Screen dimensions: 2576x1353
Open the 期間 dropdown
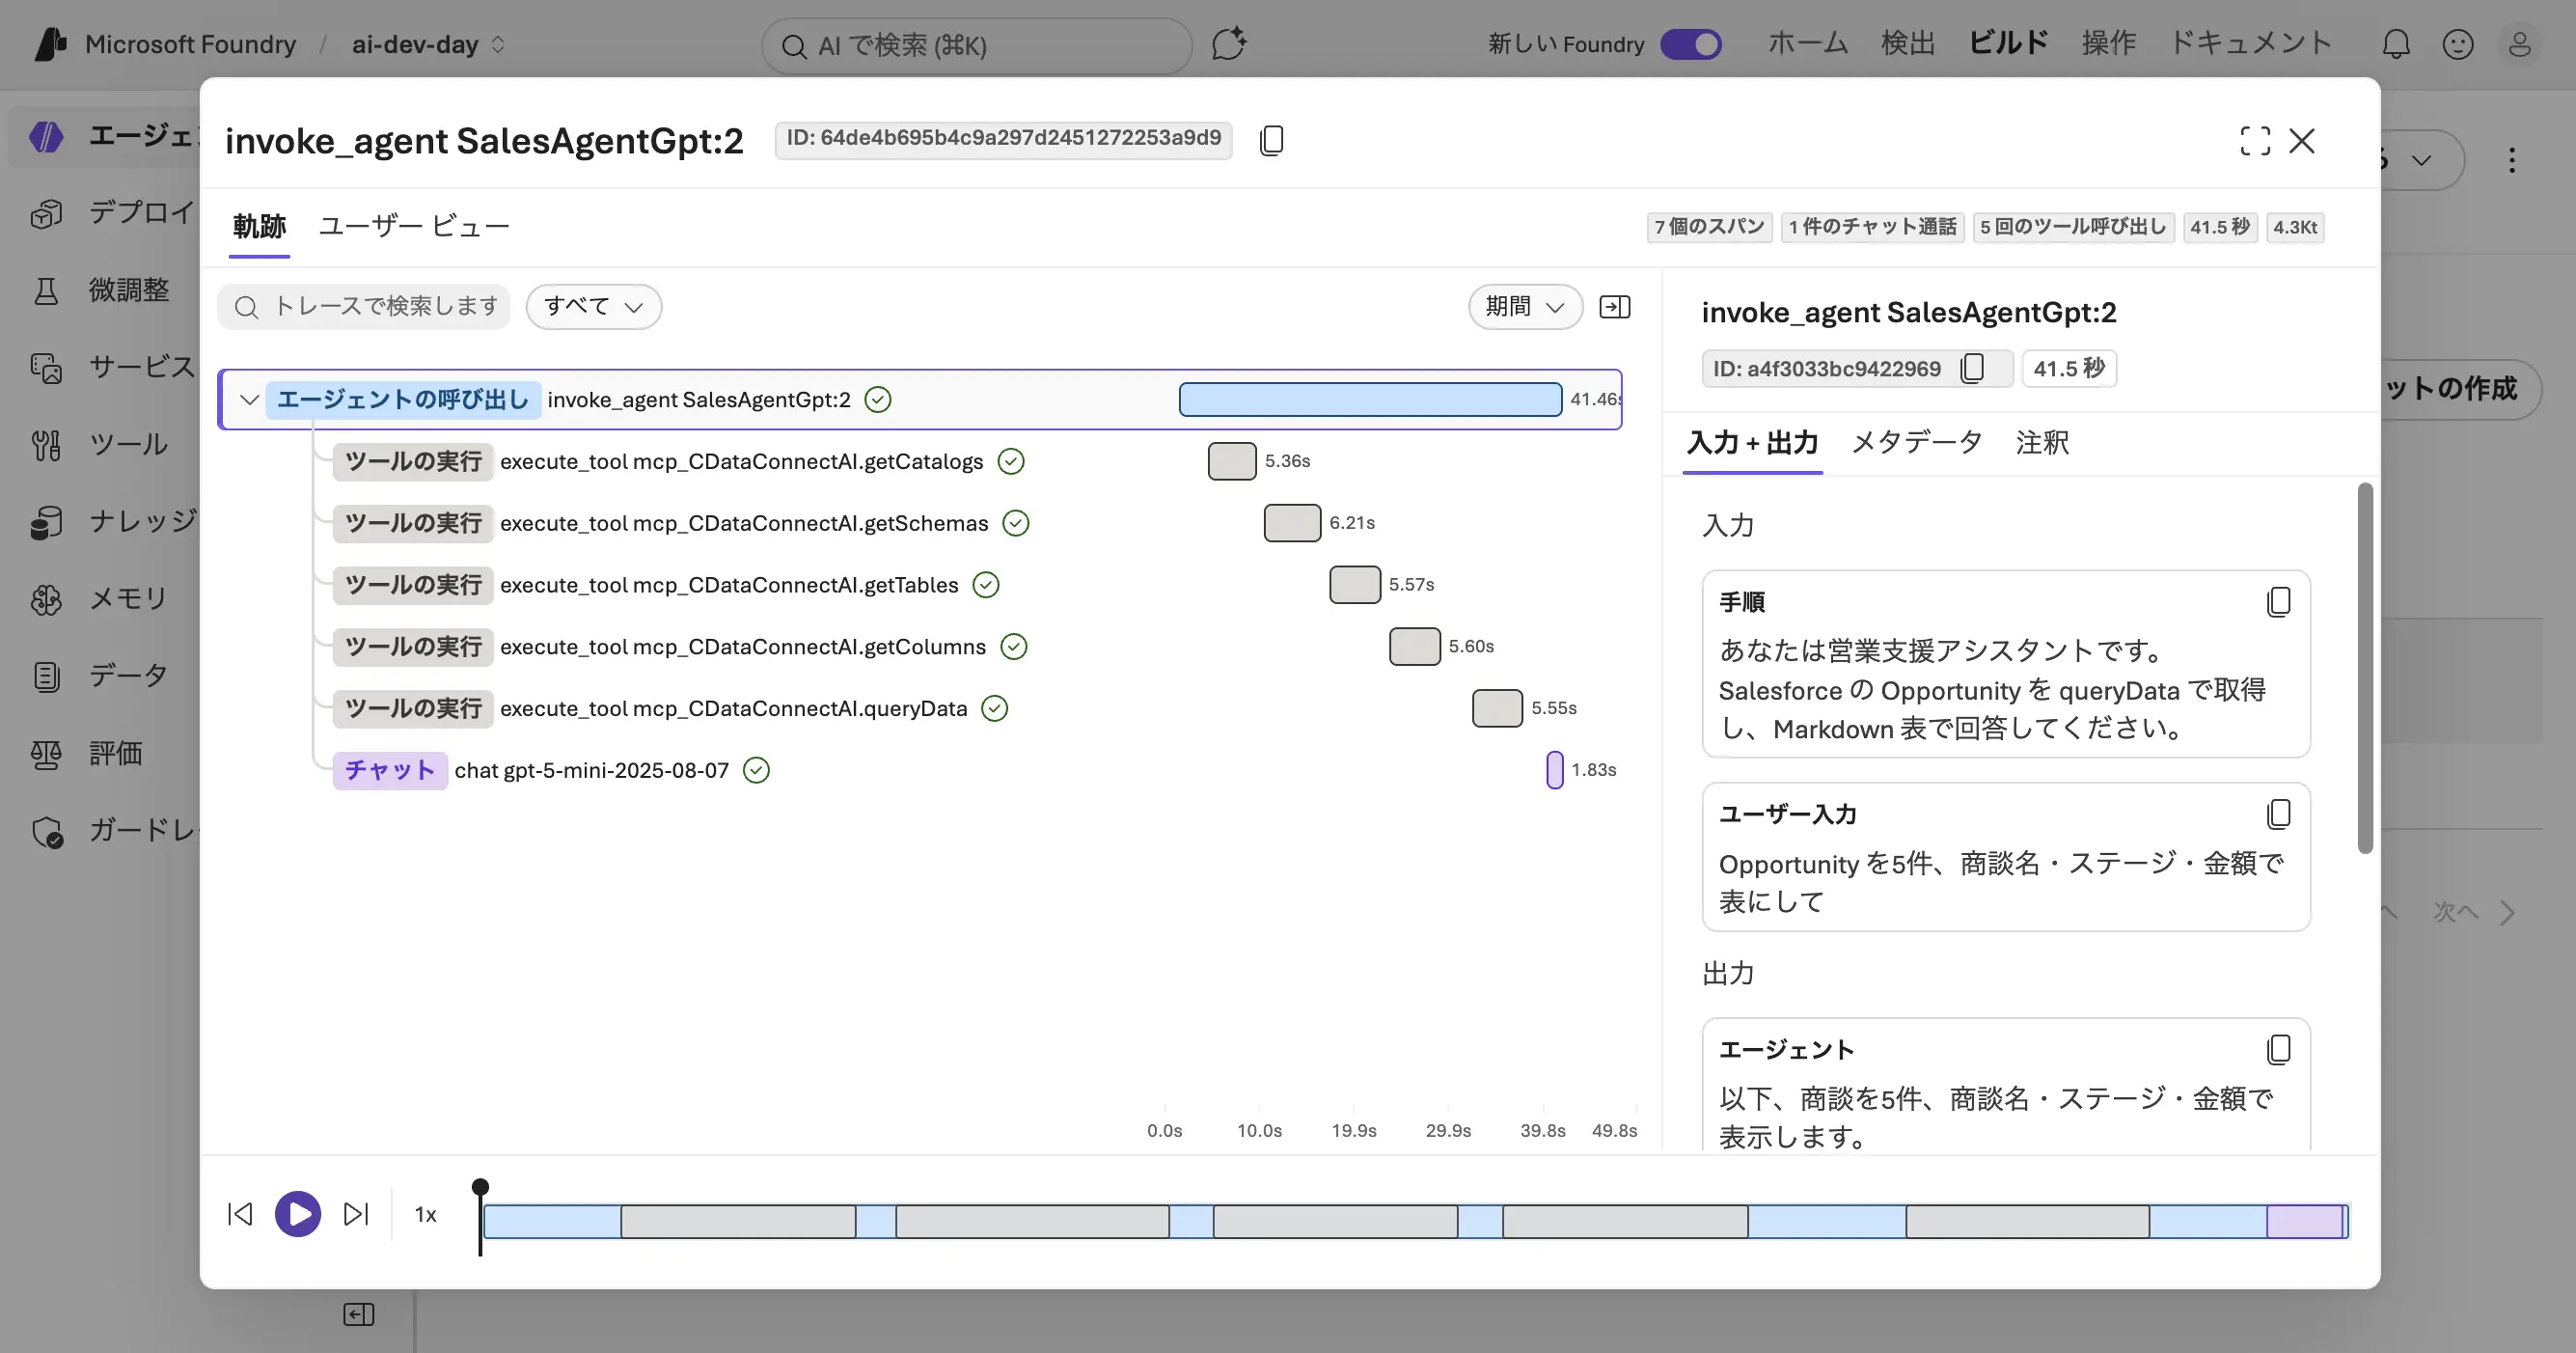click(x=1525, y=306)
